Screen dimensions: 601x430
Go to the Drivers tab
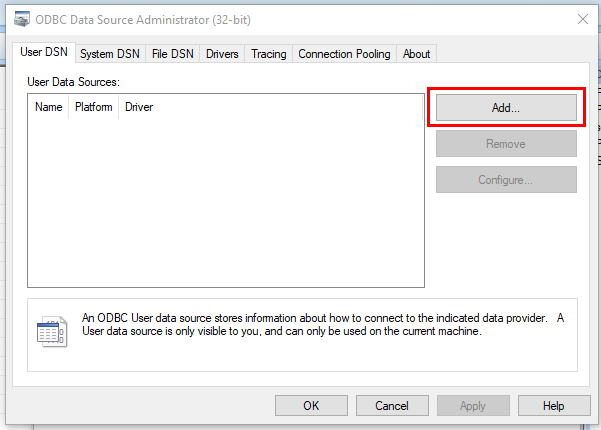[222, 54]
